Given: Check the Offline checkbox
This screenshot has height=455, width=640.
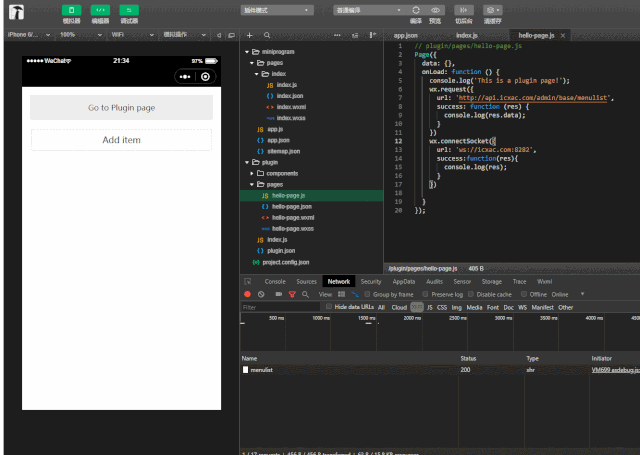Looking at the screenshot, I should [524, 294].
